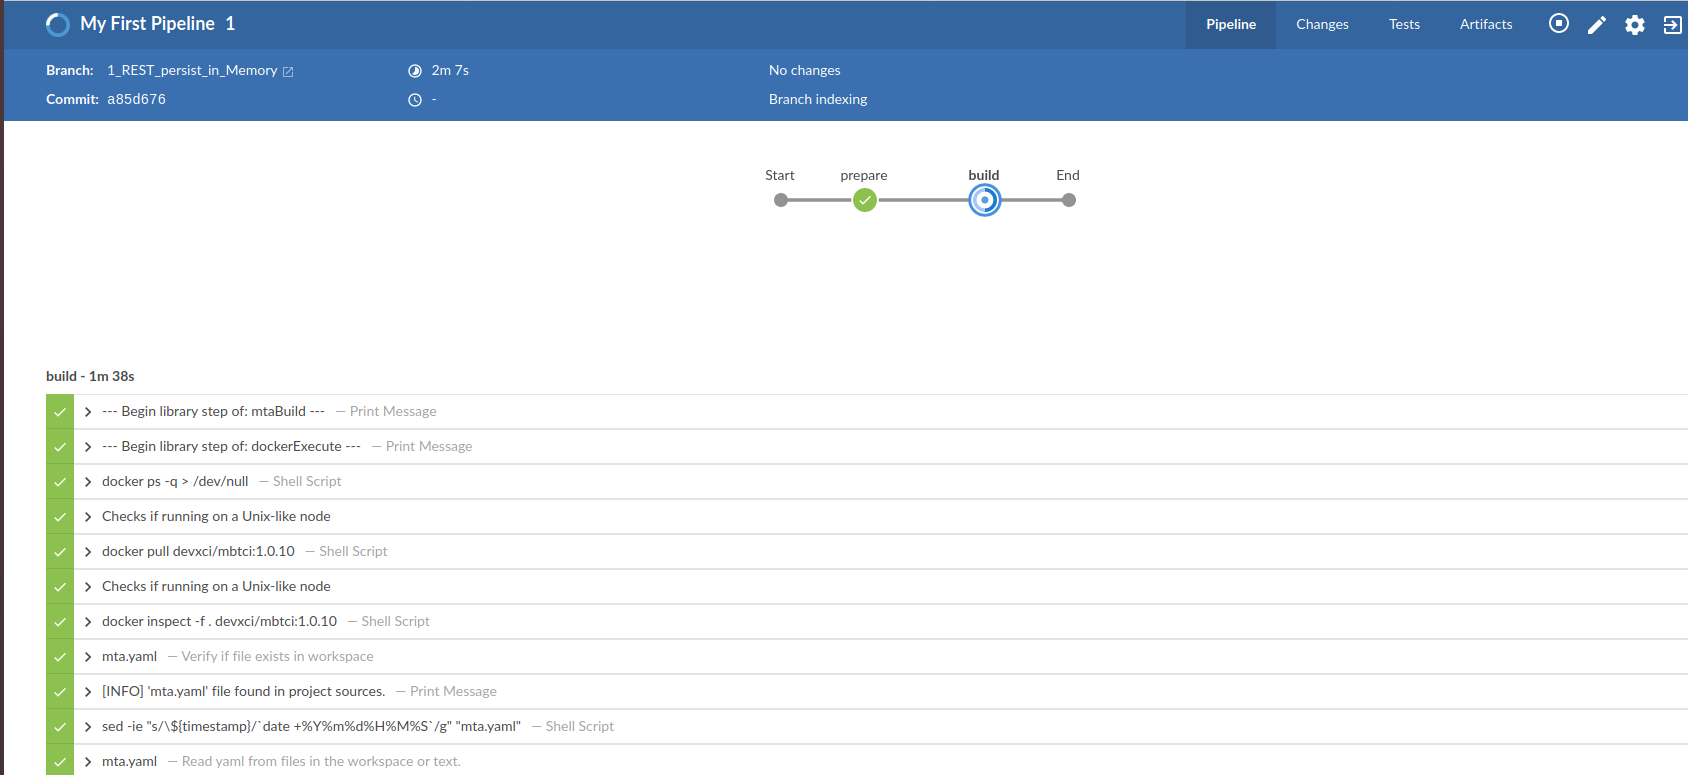
Task: Expand the sed timestamp shell script step
Action: pyautogui.click(x=88, y=727)
